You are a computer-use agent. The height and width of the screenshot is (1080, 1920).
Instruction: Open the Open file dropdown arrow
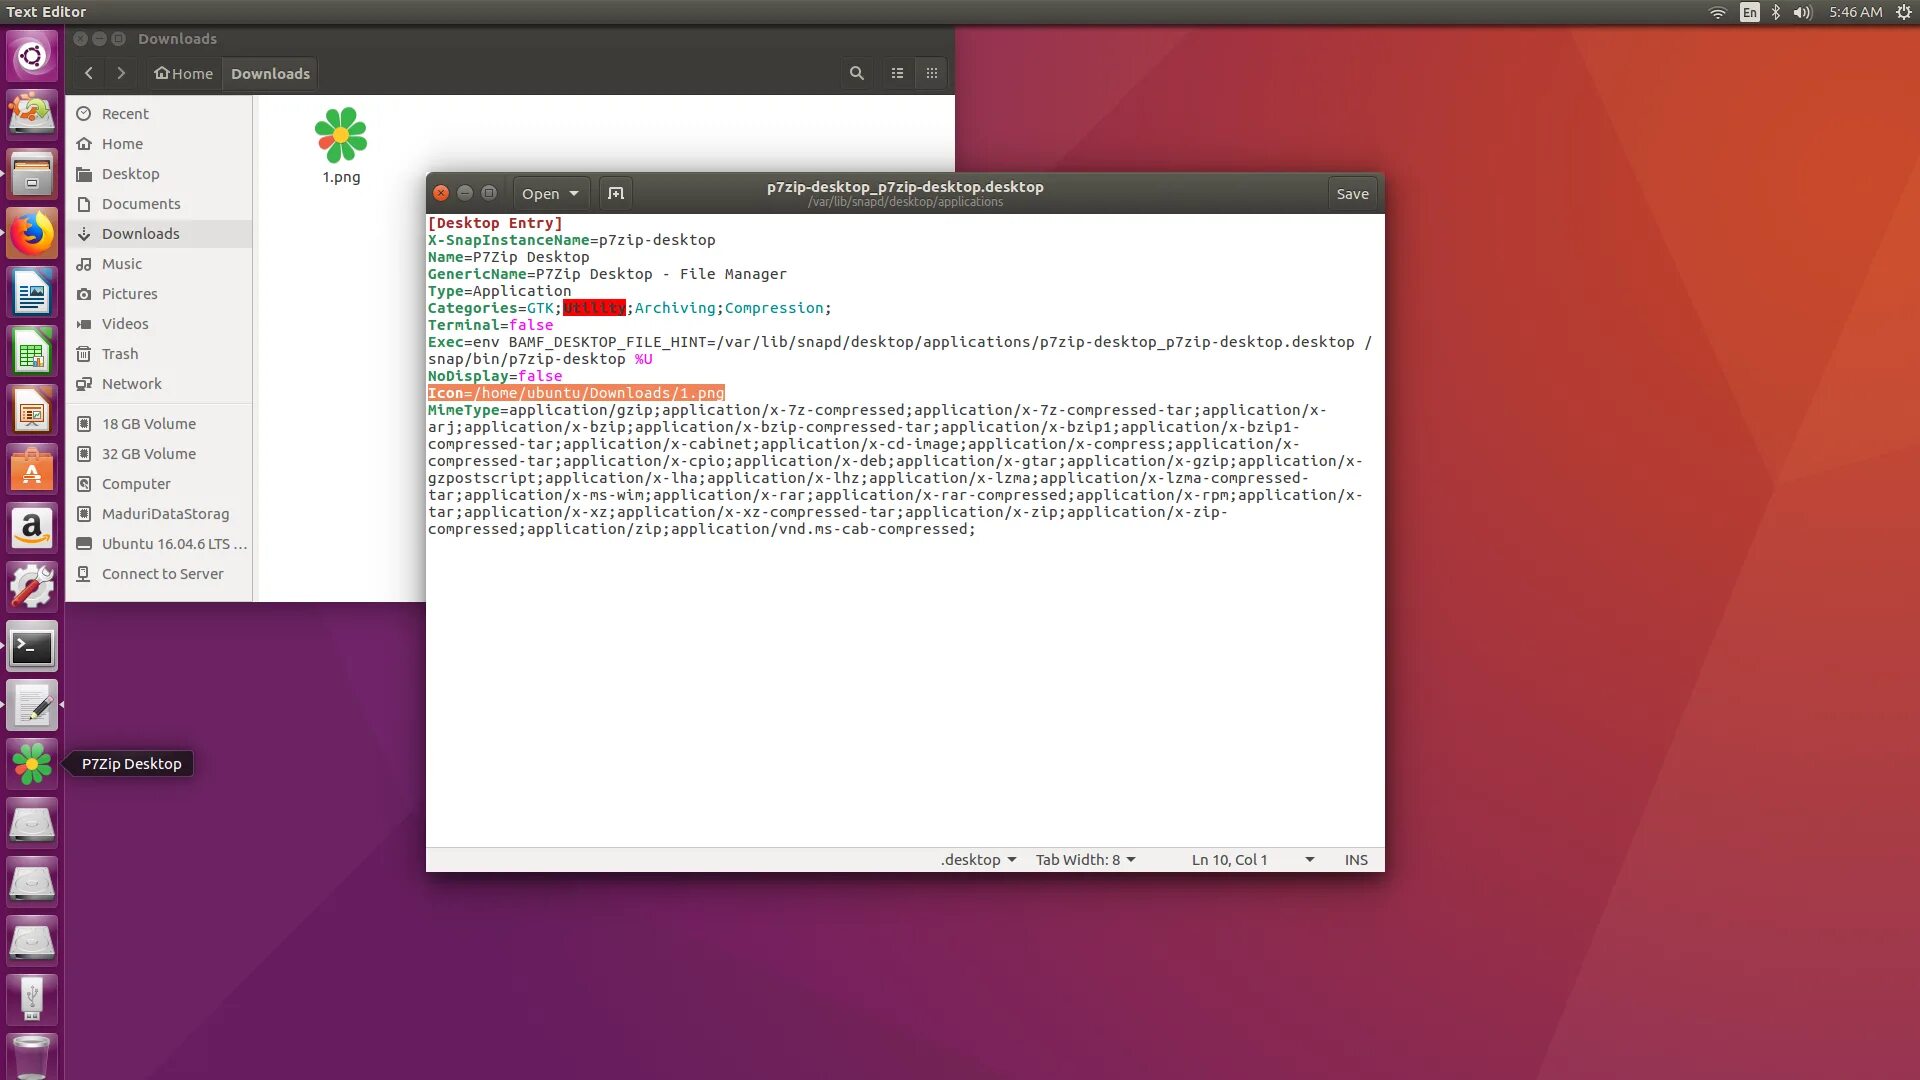coord(574,193)
